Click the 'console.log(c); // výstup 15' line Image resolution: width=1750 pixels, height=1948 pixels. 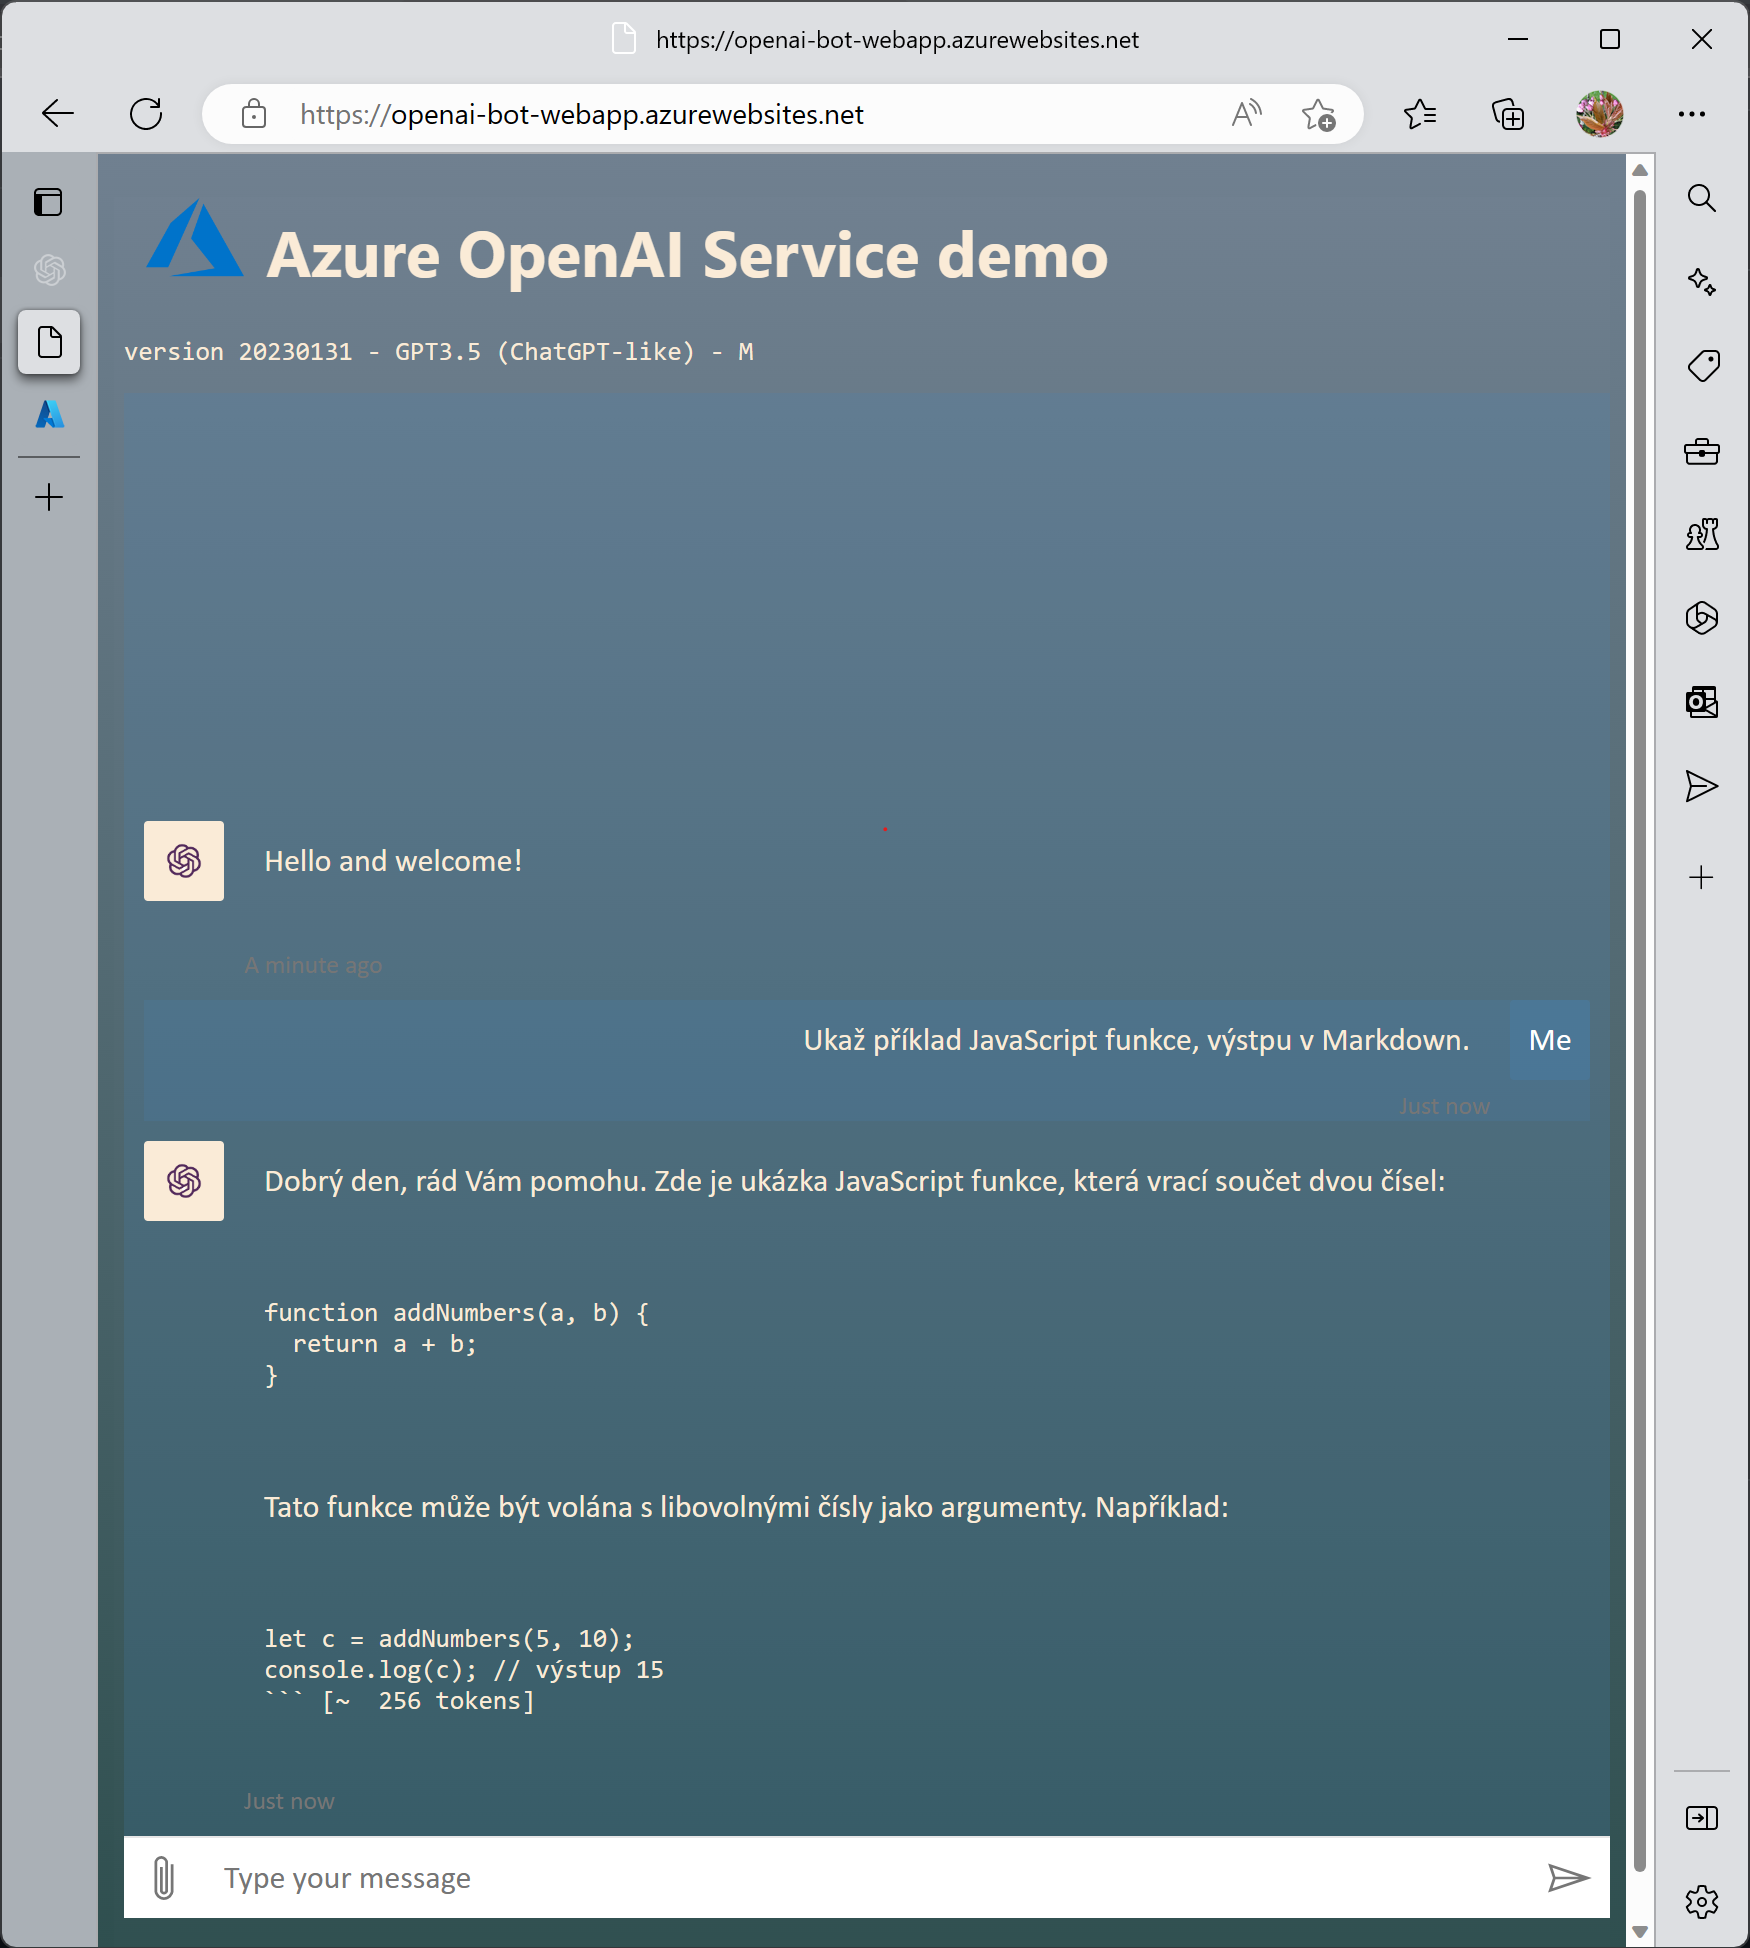pos(464,1670)
